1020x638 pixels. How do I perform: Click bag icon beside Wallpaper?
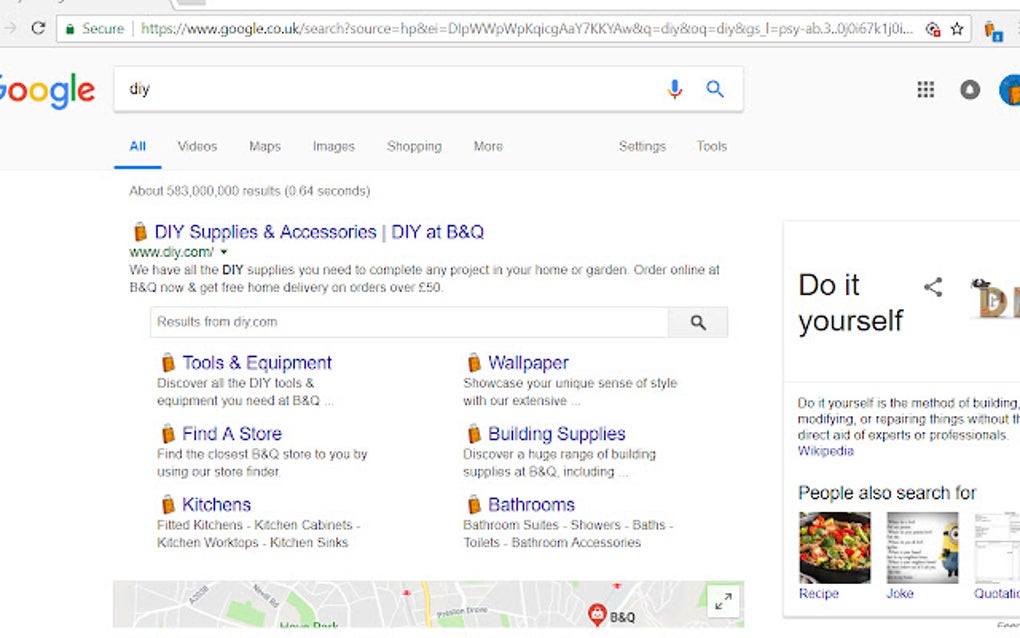point(474,362)
